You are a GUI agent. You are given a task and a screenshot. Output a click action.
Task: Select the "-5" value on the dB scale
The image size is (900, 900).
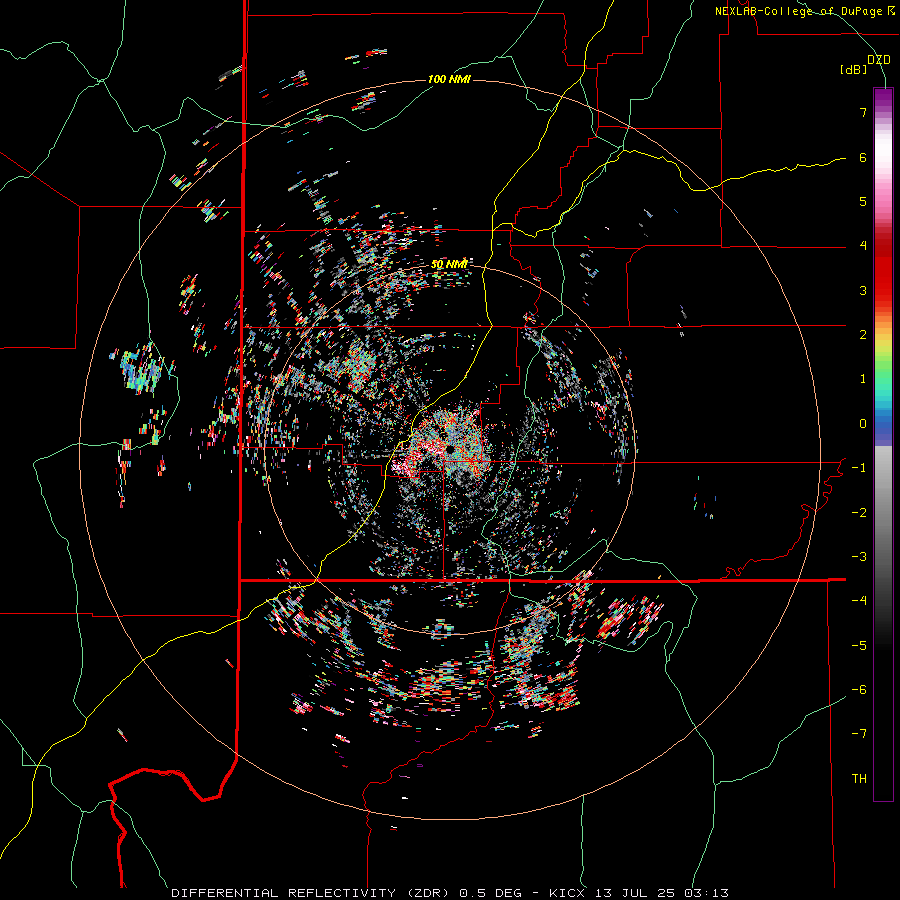pos(859,646)
